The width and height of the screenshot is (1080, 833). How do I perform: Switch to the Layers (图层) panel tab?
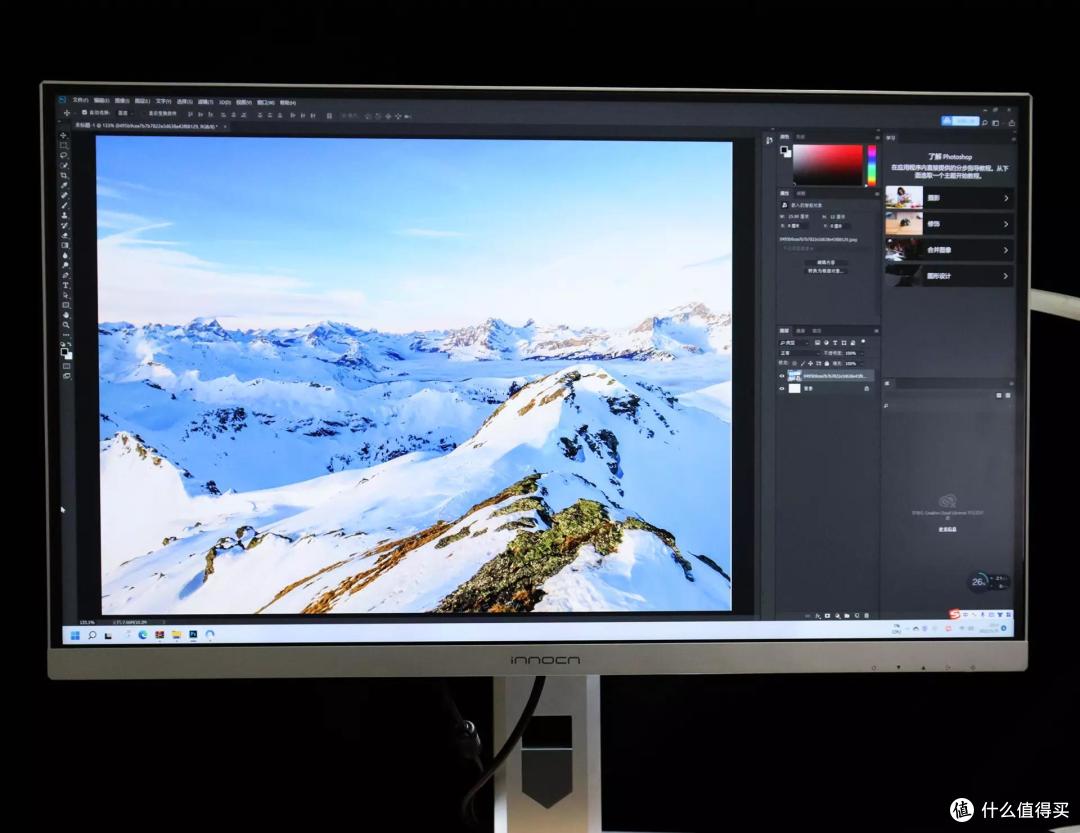(x=784, y=331)
